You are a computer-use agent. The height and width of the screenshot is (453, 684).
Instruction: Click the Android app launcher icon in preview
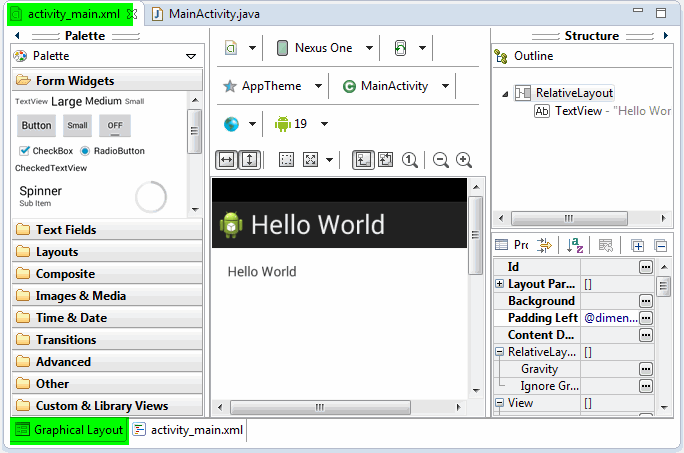(x=231, y=225)
